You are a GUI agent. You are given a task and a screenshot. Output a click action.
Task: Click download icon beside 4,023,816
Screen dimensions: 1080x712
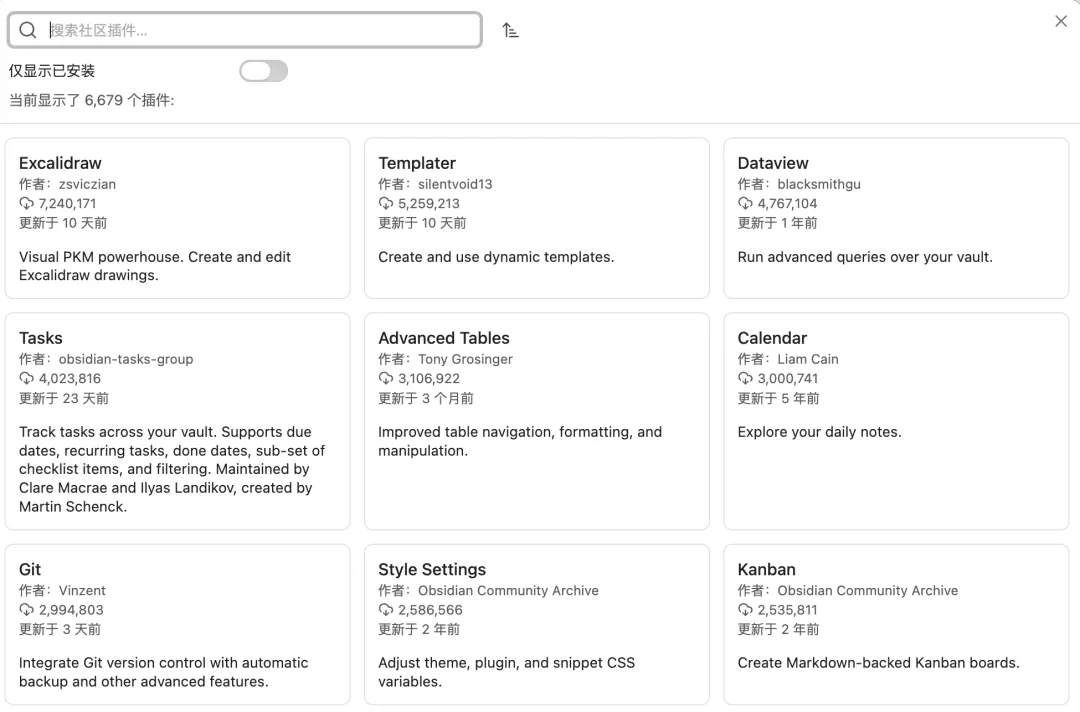point(26,378)
